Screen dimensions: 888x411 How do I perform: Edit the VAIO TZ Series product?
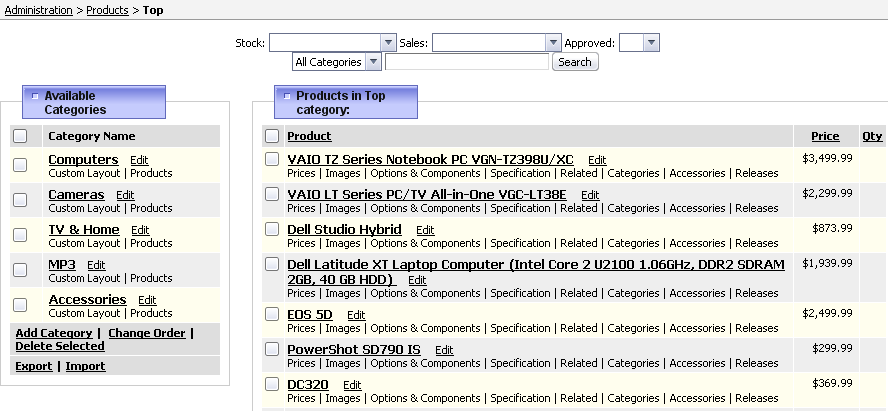pos(597,160)
